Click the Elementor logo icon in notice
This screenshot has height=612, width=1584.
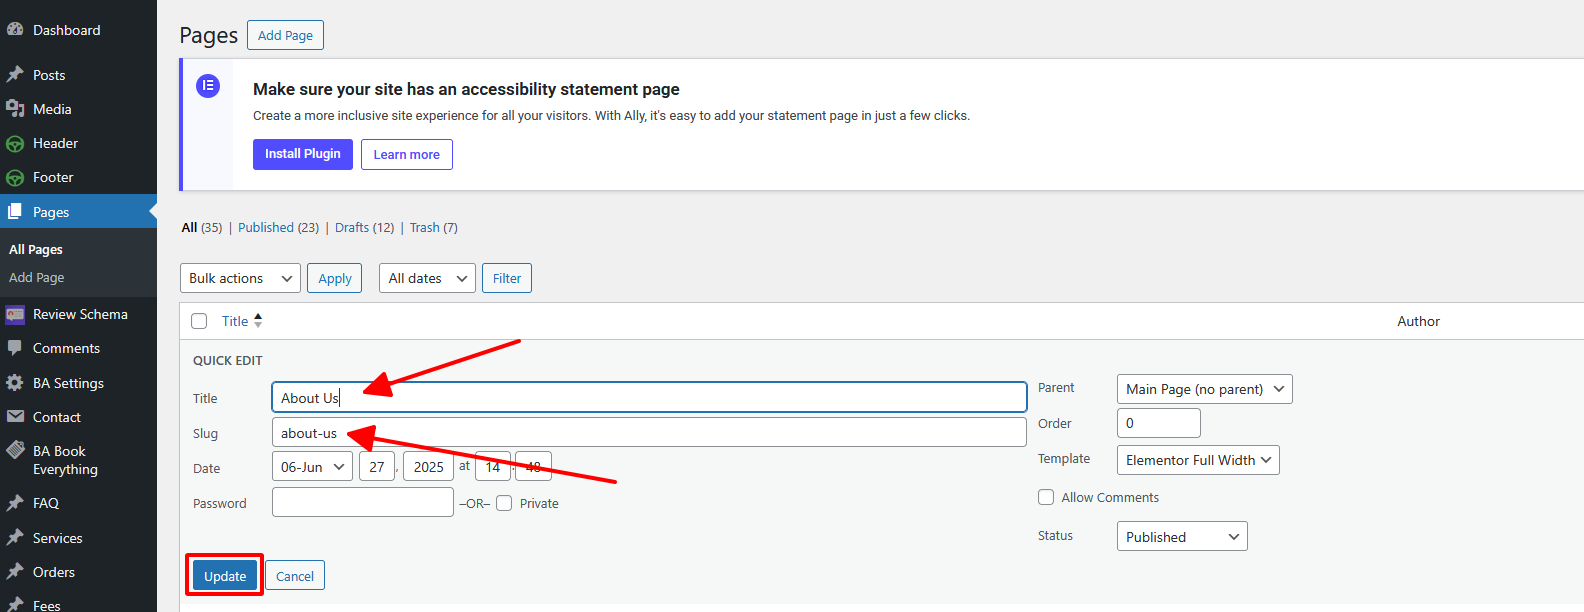[x=208, y=86]
